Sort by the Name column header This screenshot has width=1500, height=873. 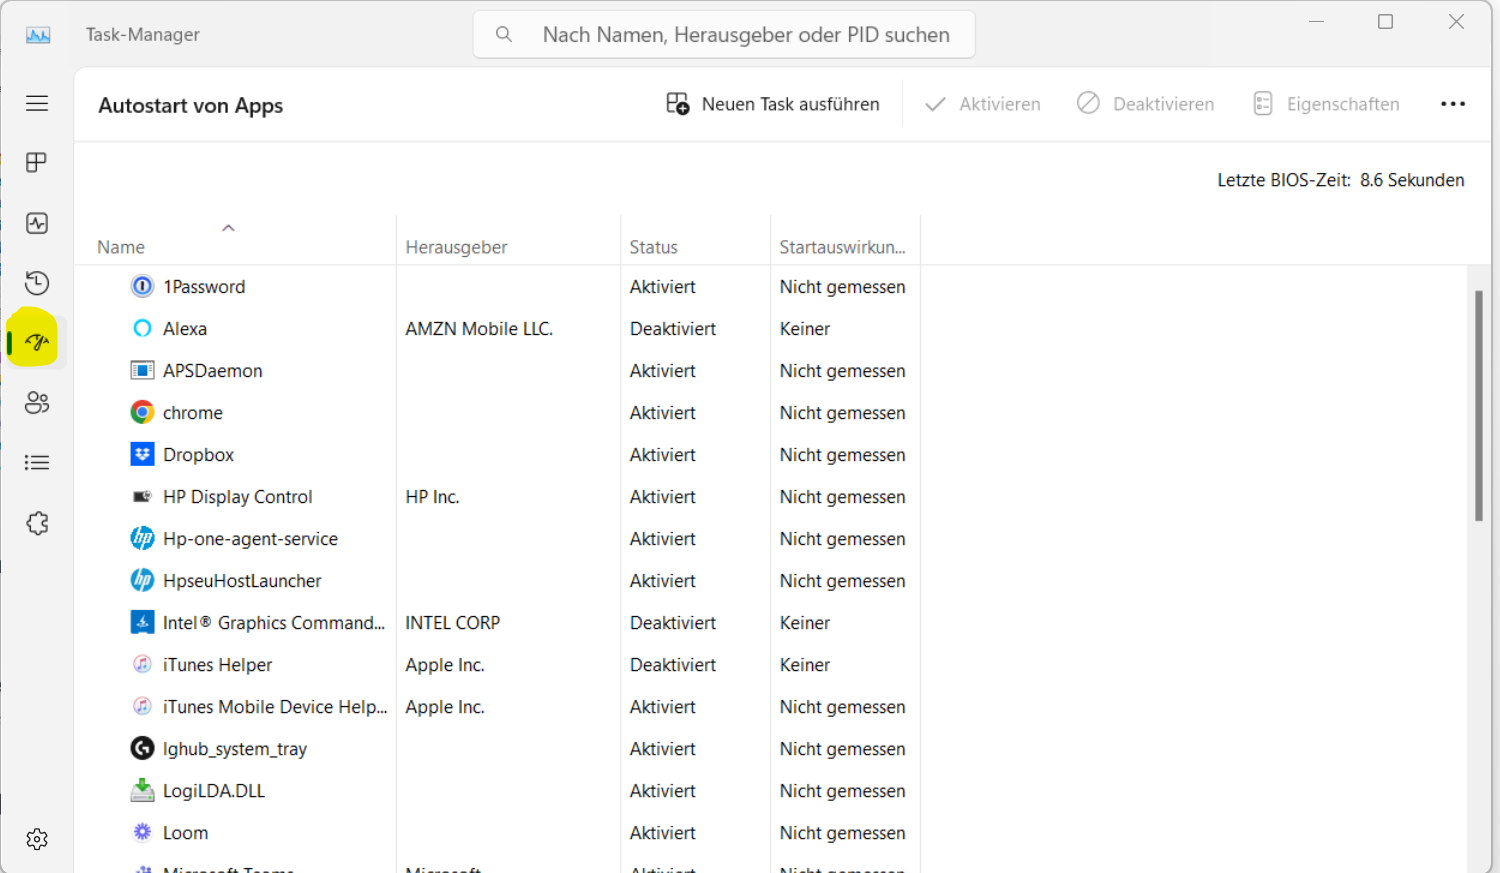point(121,247)
